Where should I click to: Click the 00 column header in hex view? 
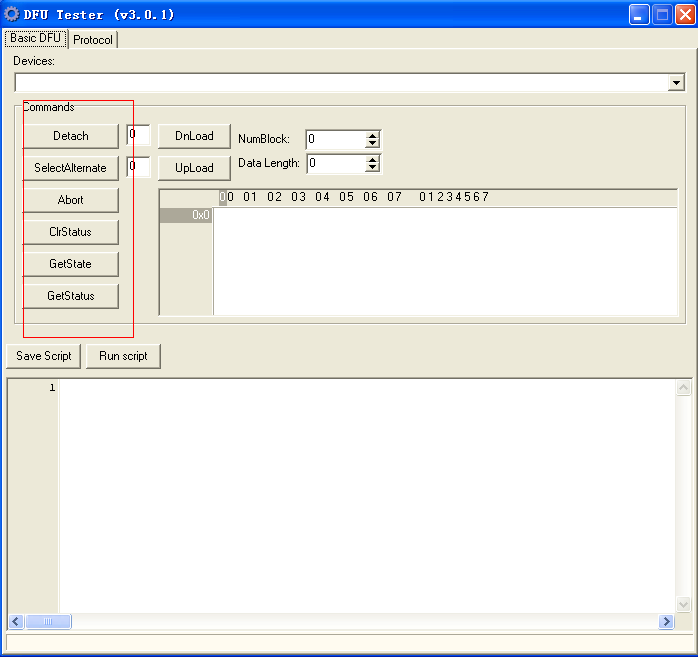tap(226, 197)
